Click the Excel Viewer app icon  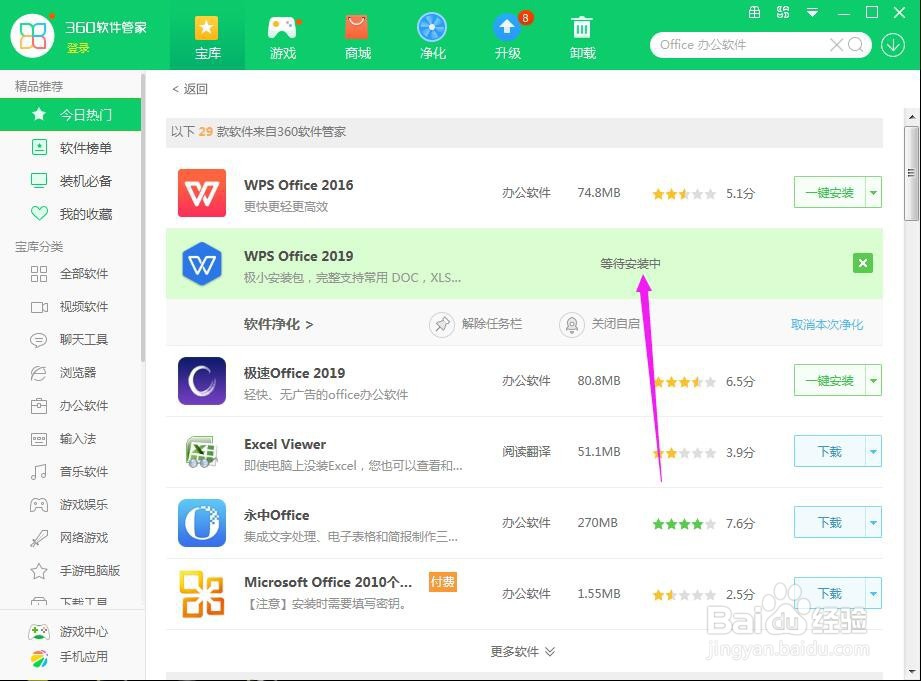[x=201, y=452]
